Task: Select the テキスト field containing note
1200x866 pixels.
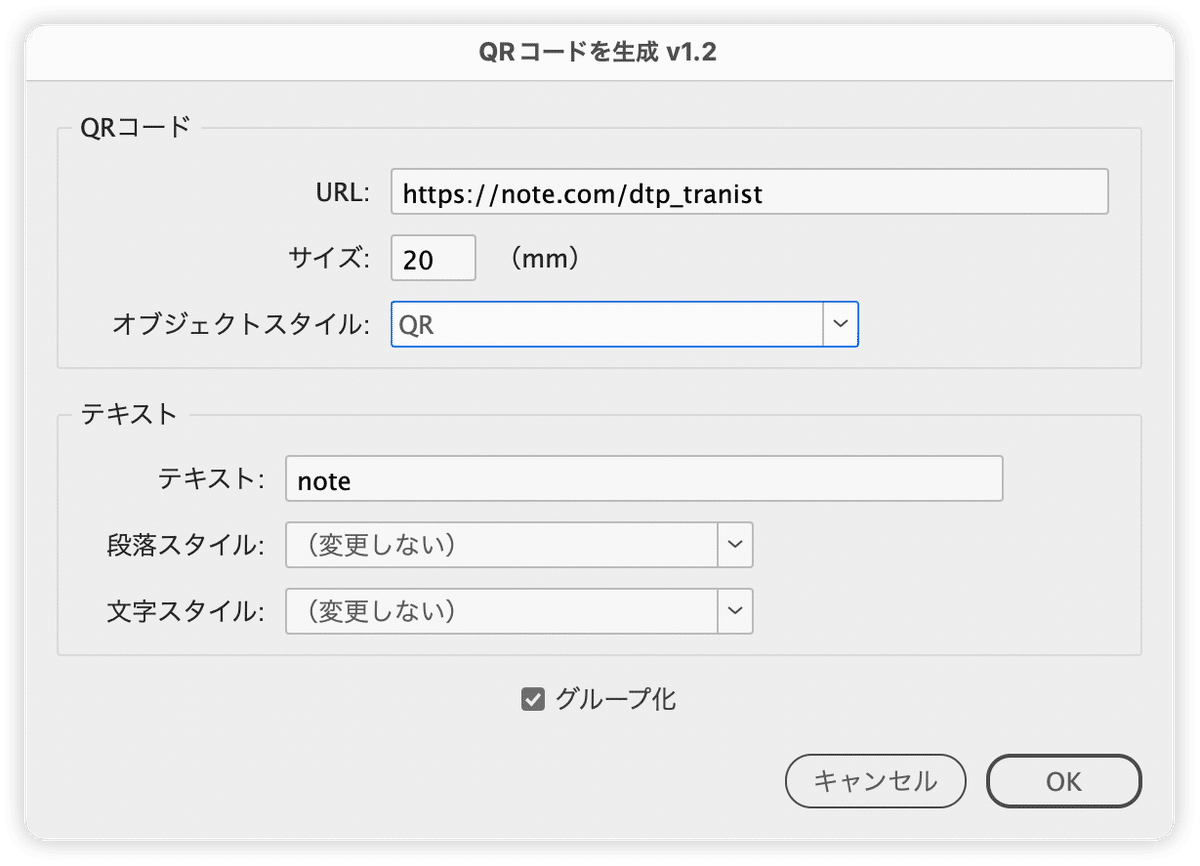Action: (644, 480)
